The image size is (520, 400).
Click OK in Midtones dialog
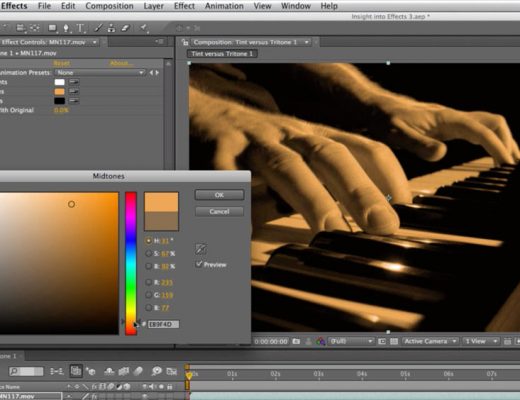[219, 195]
